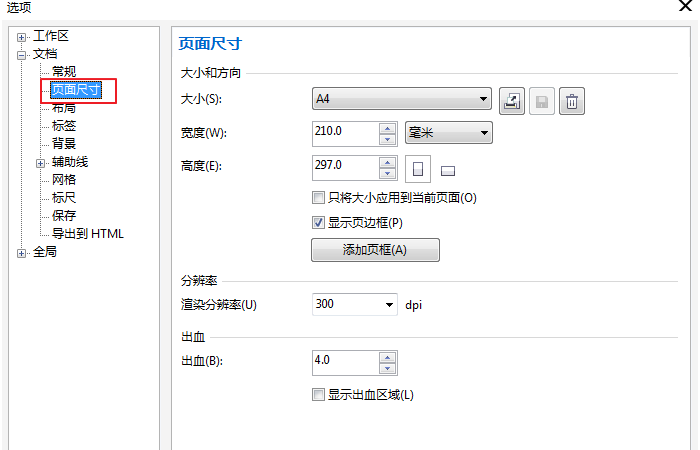Enable the 显示出血区域 checkbox
This screenshot has height=450, width=700.
point(319,395)
